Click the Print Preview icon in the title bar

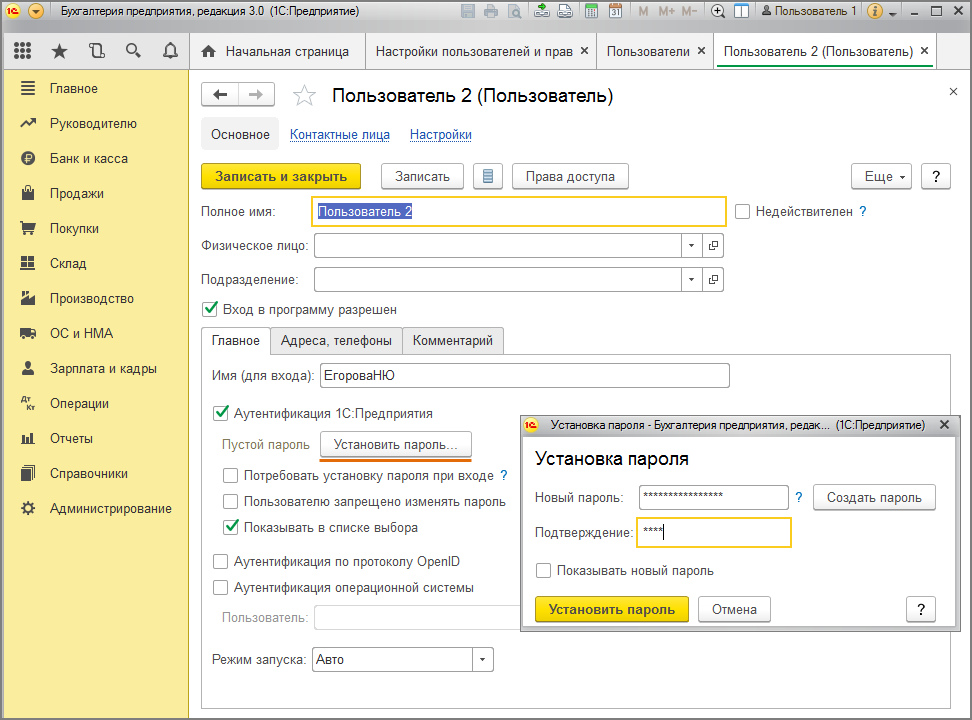point(515,11)
